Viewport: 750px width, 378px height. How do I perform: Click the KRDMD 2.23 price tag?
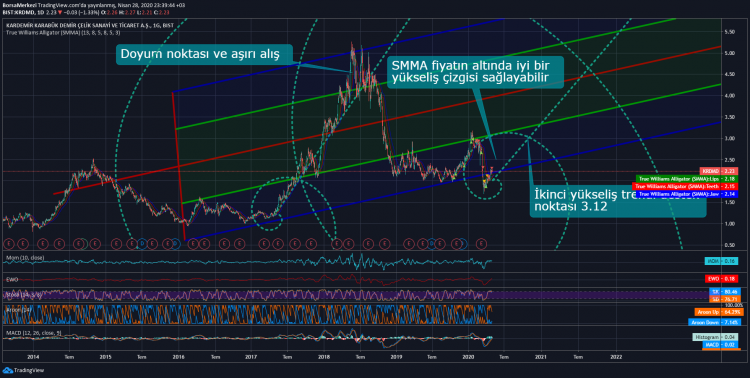coord(718,171)
